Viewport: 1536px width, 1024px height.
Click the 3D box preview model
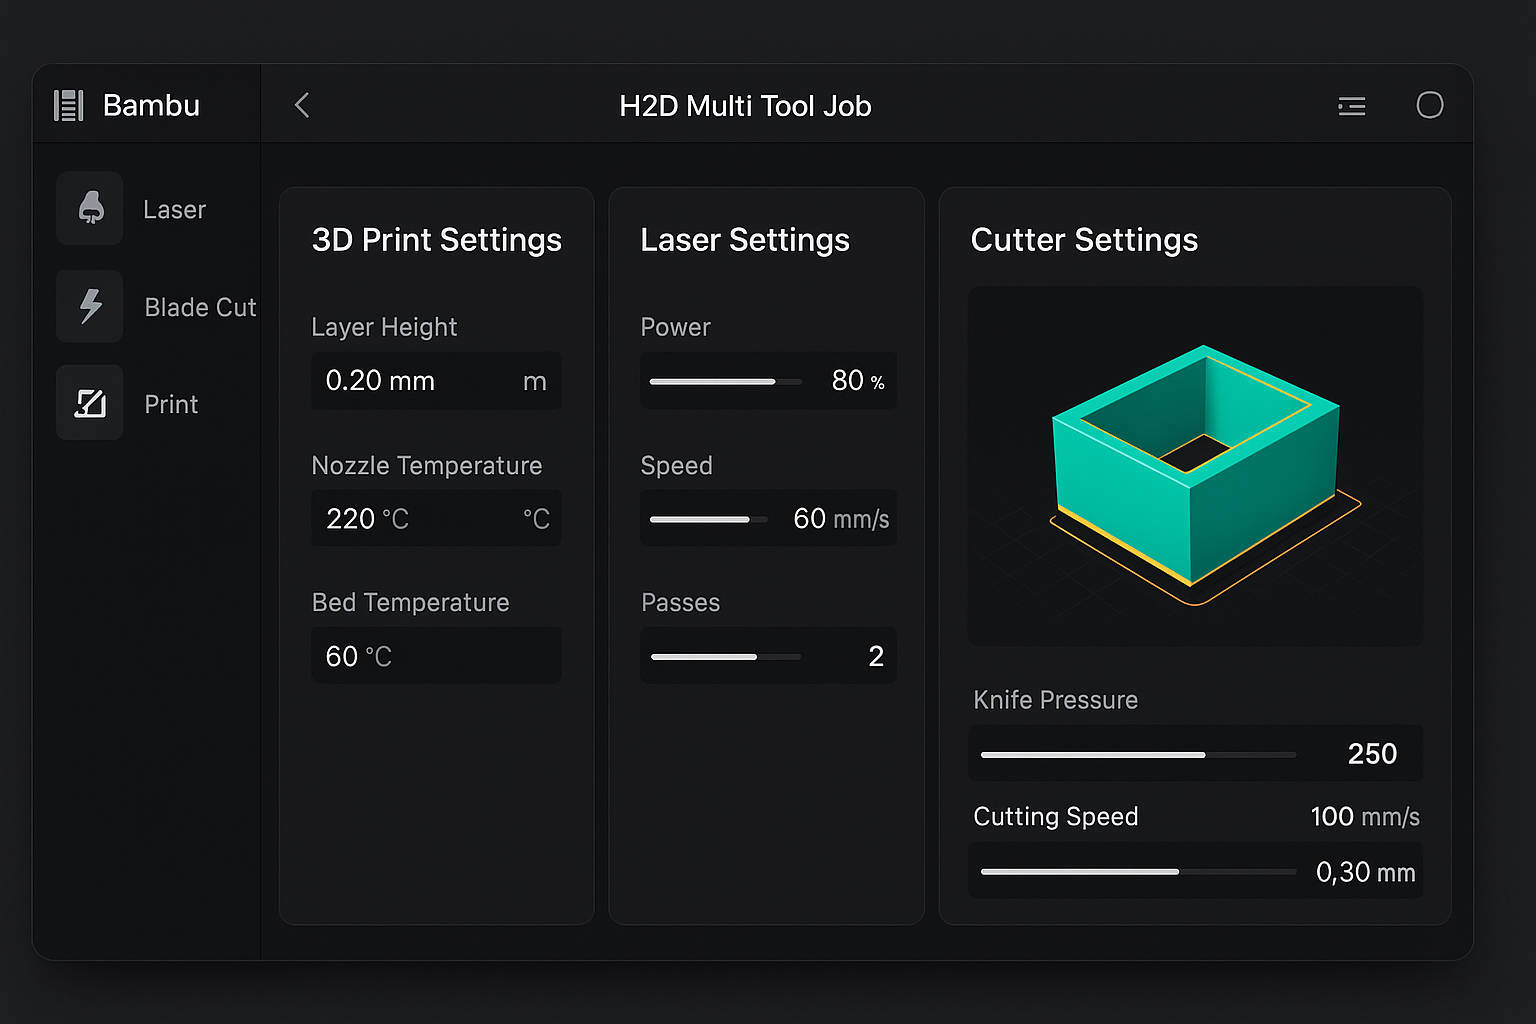(x=1196, y=466)
